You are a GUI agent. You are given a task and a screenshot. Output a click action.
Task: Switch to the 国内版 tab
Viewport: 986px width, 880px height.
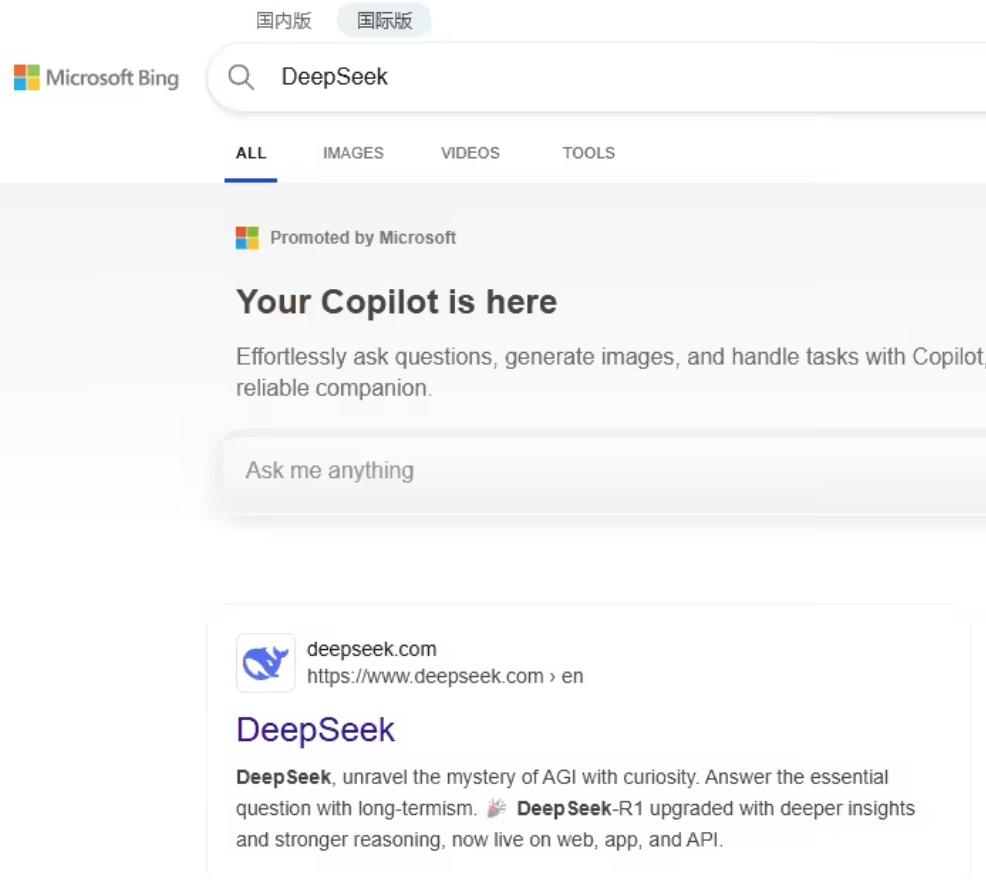[284, 20]
